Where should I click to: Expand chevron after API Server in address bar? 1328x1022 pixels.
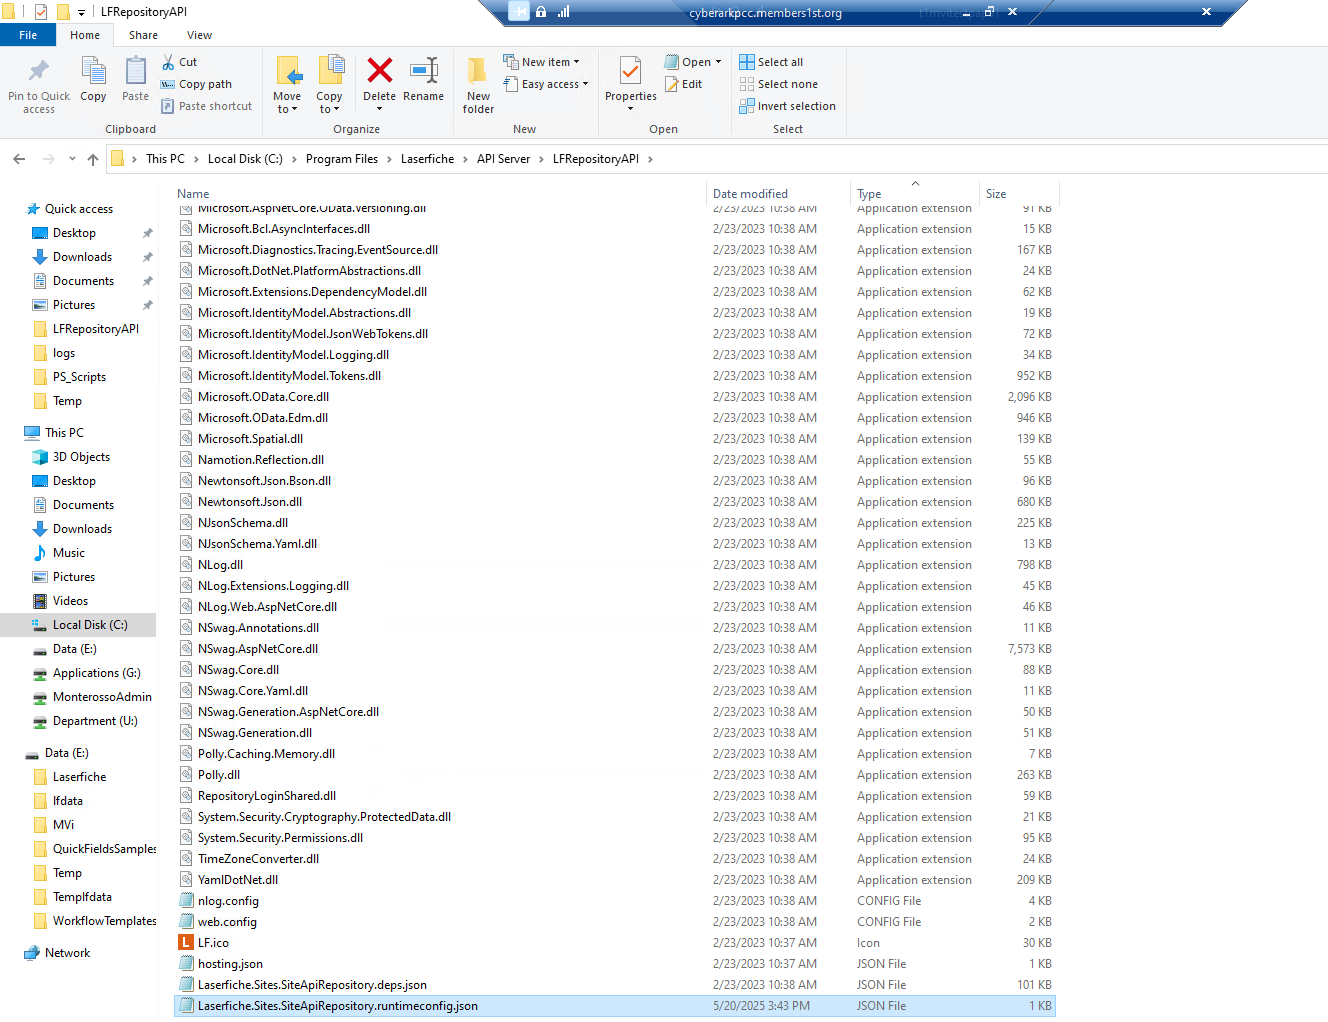(x=542, y=159)
